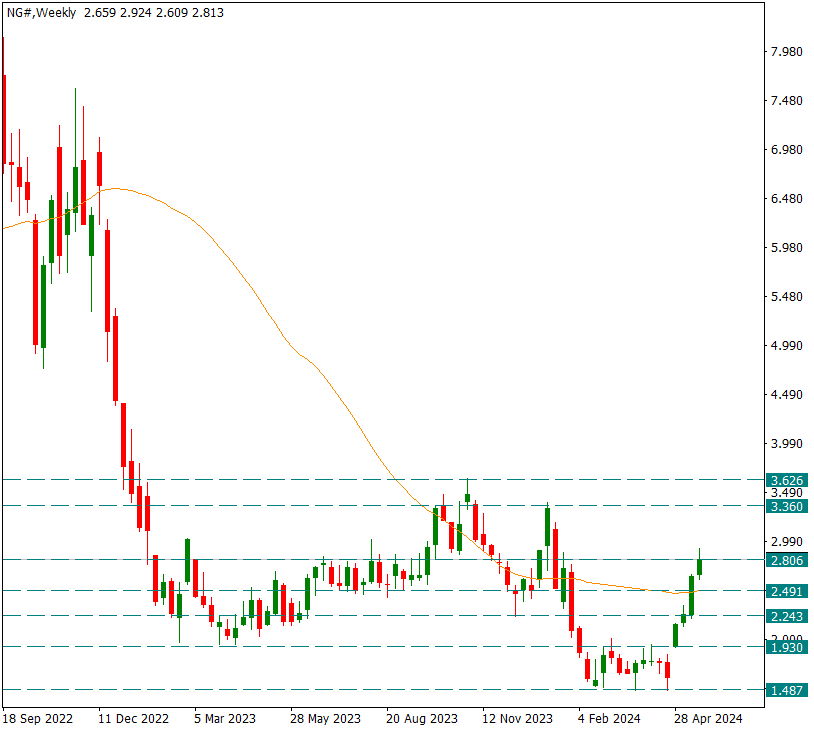Screen dimensions: 814x731
Task: Click the 18 Sep 2022 date label
Action: (x=38, y=719)
